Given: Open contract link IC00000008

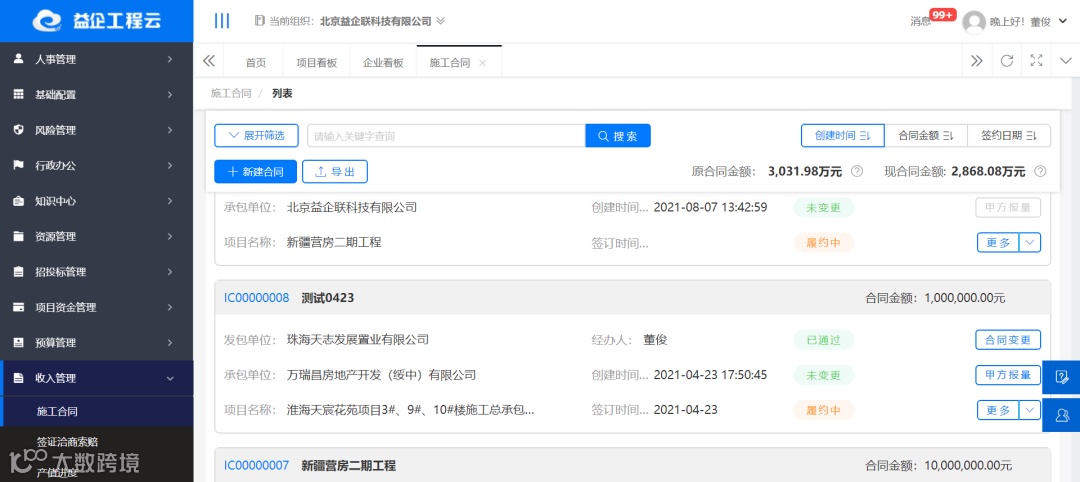Looking at the screenshot, I should (256, 298).
